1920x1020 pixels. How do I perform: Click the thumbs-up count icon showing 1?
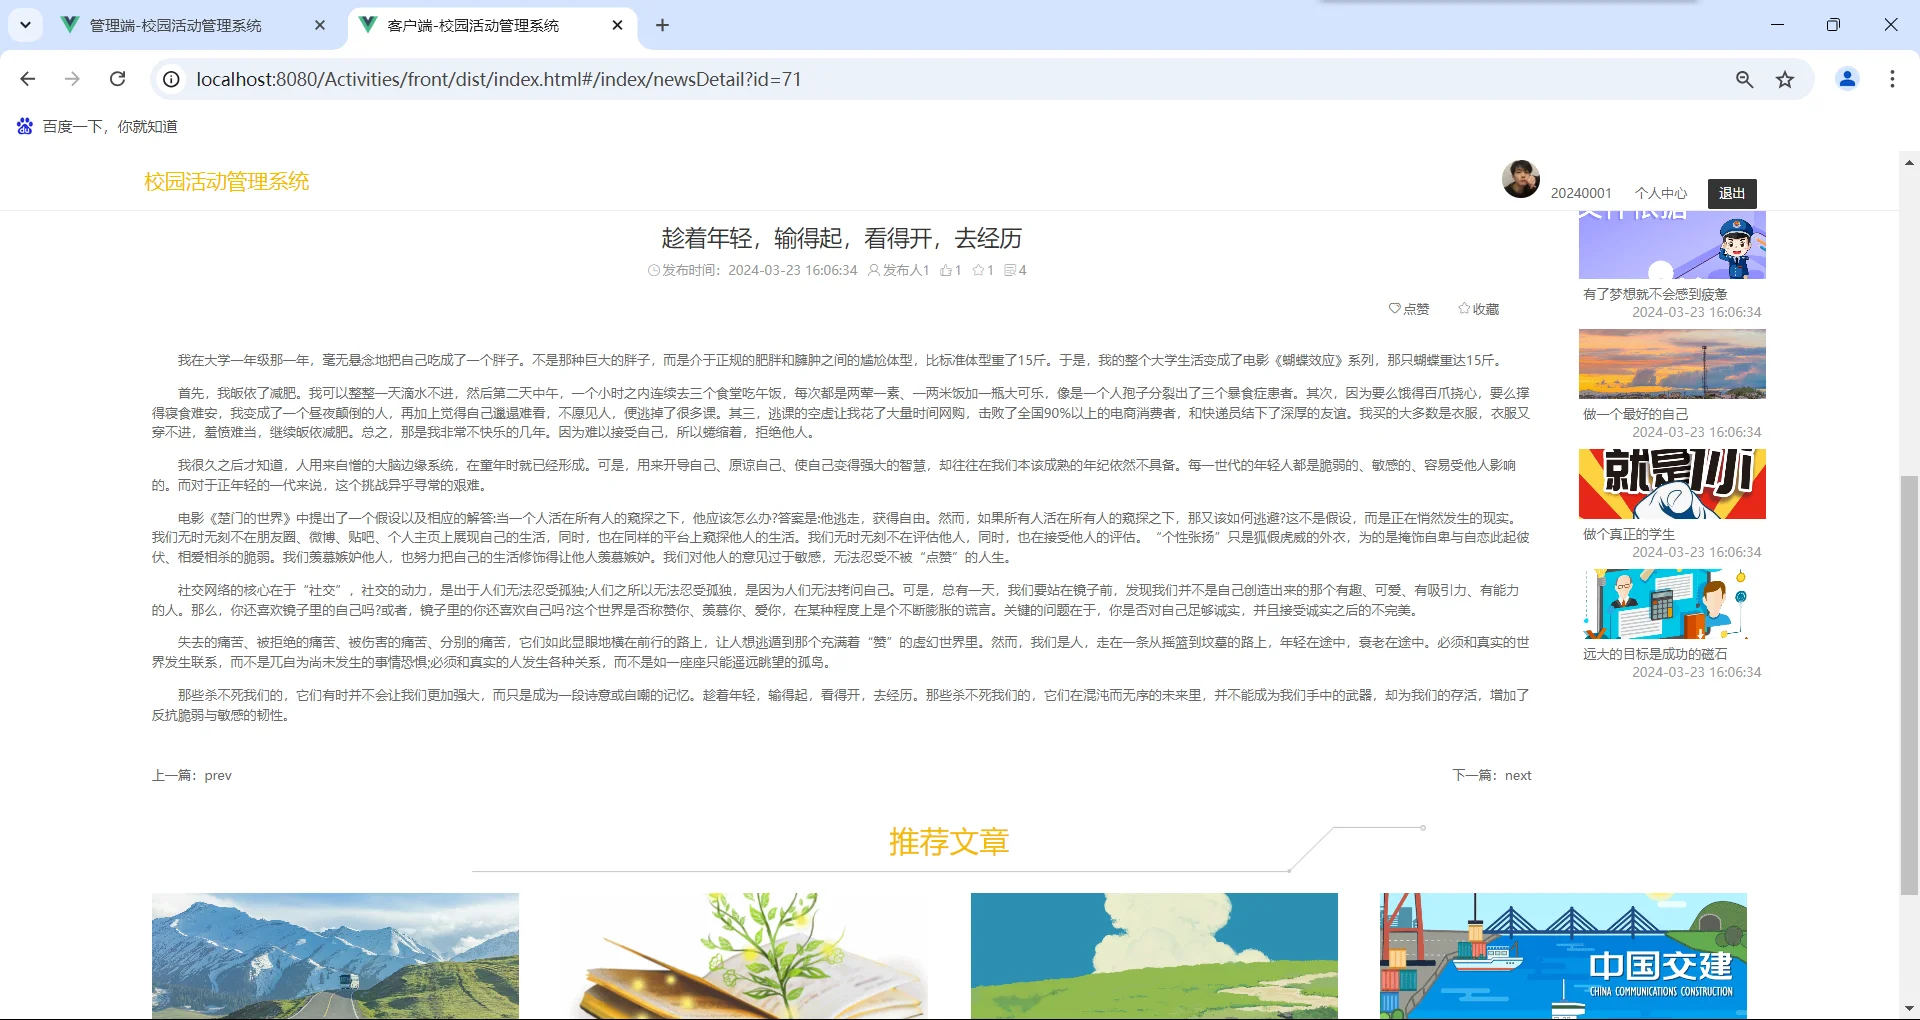pyautogui.click(x=946, y=270)
